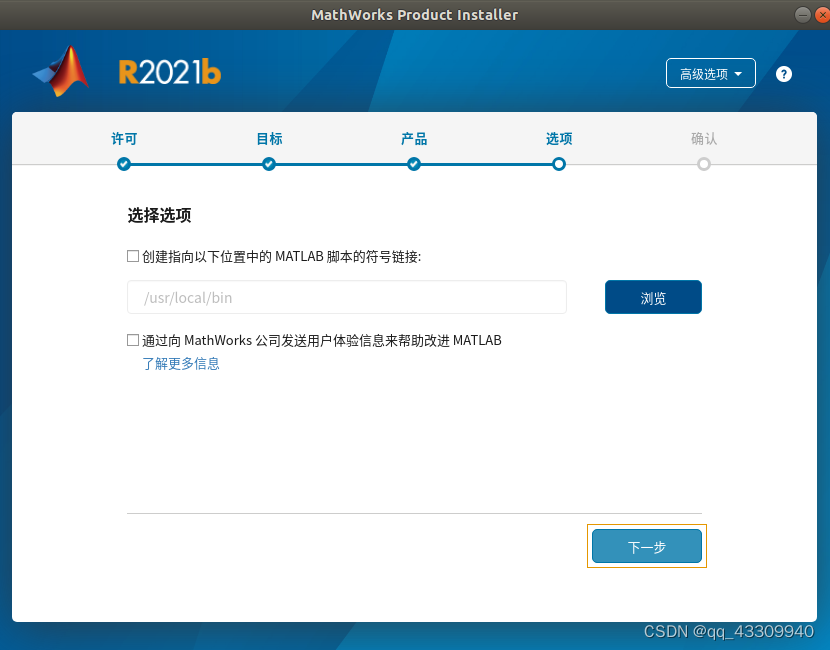
Task: Close the MathWorks Product Installer window
Action: [817, 15]
